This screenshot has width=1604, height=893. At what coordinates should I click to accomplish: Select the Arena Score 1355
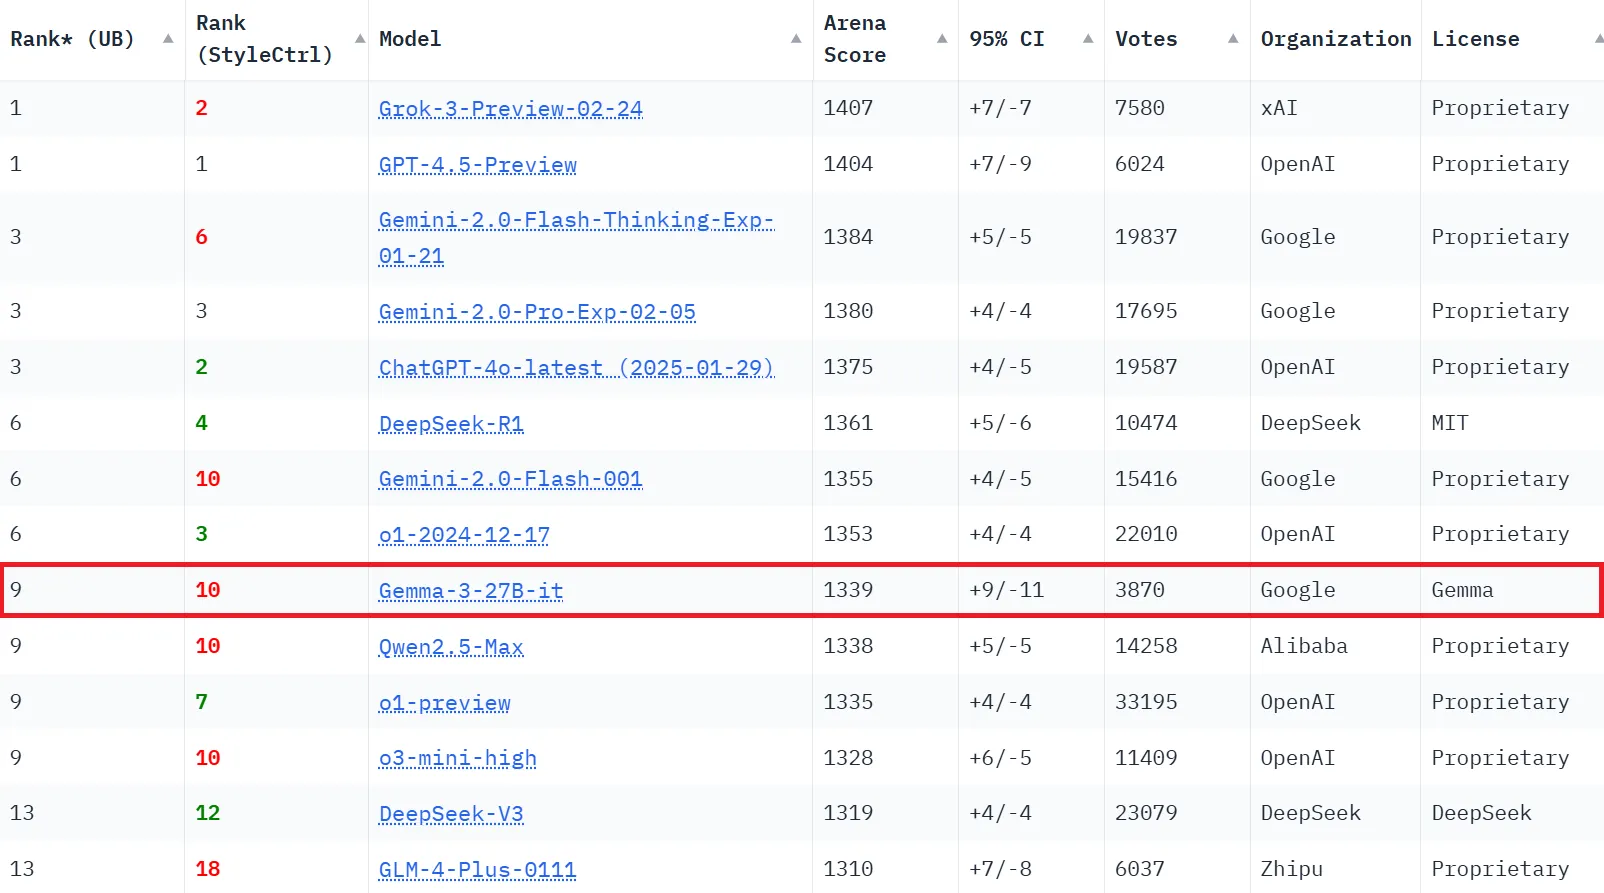click(x=848, y=479)
